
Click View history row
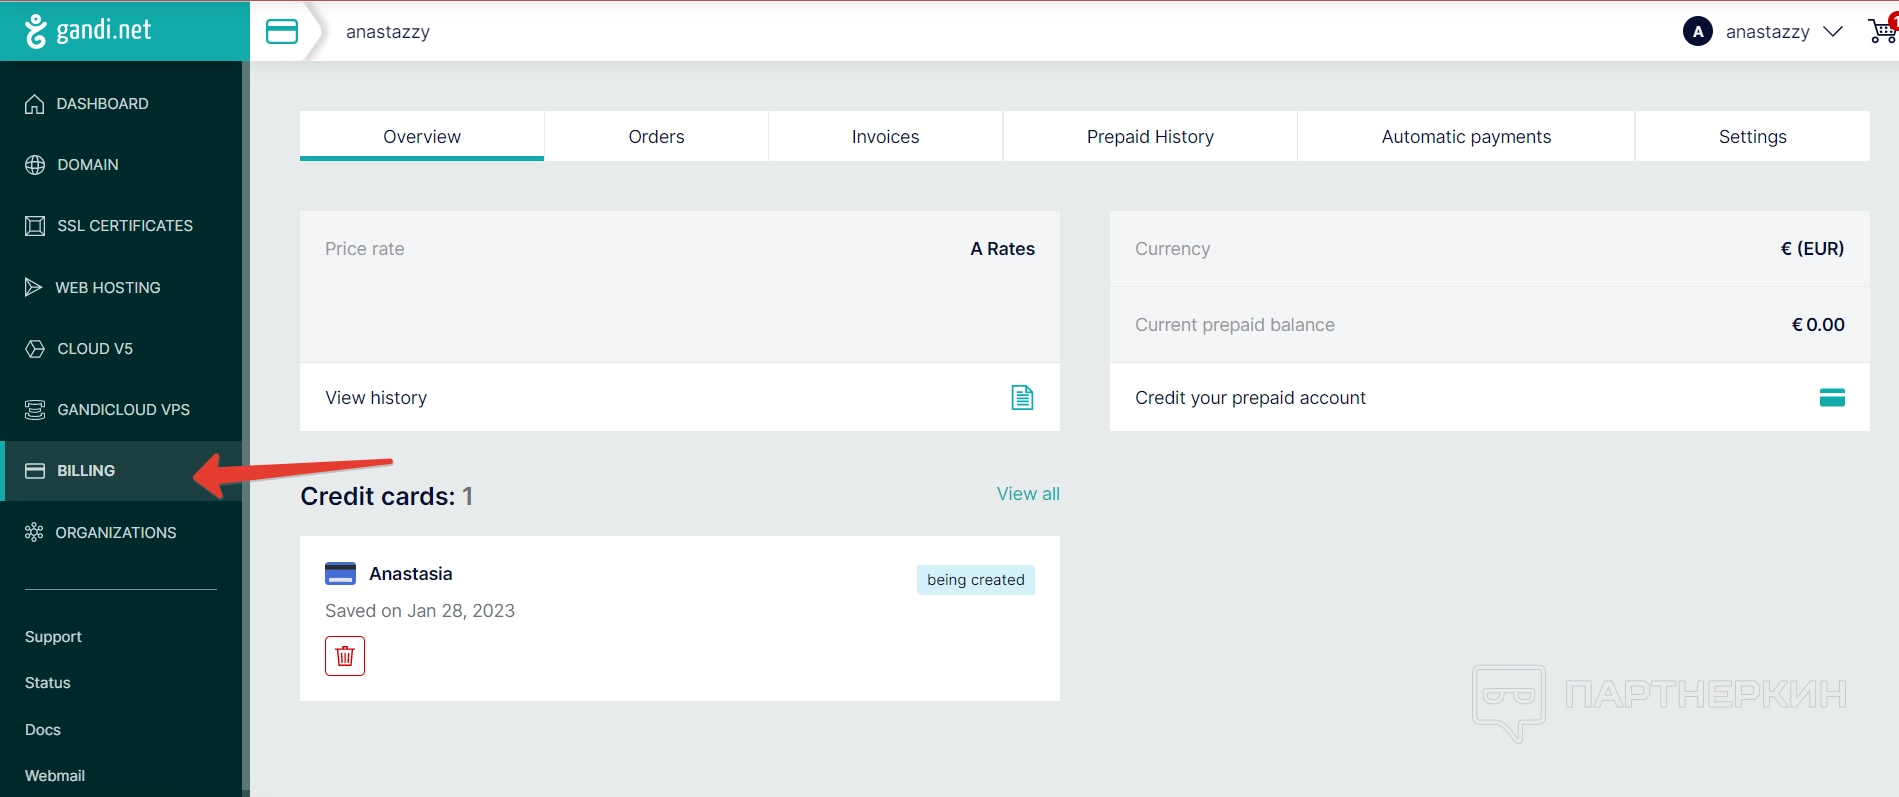pos(680,398)
